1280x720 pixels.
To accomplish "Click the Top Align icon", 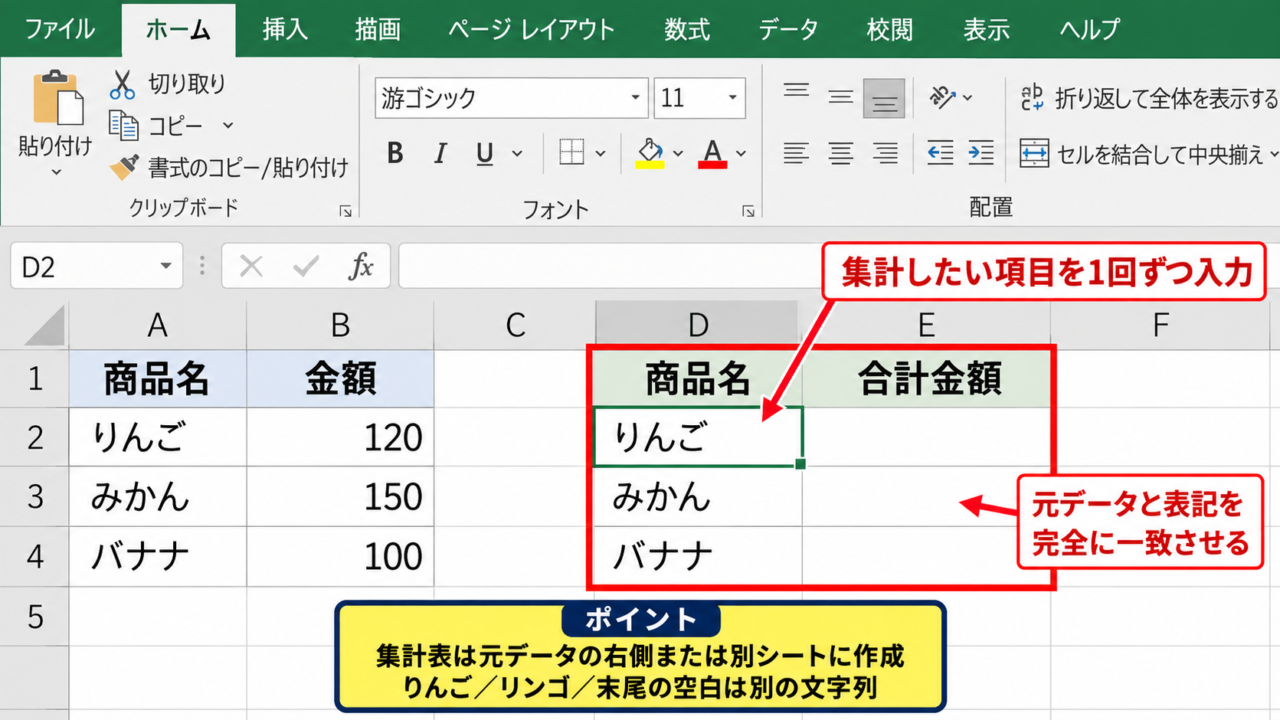I will (796, 93).
